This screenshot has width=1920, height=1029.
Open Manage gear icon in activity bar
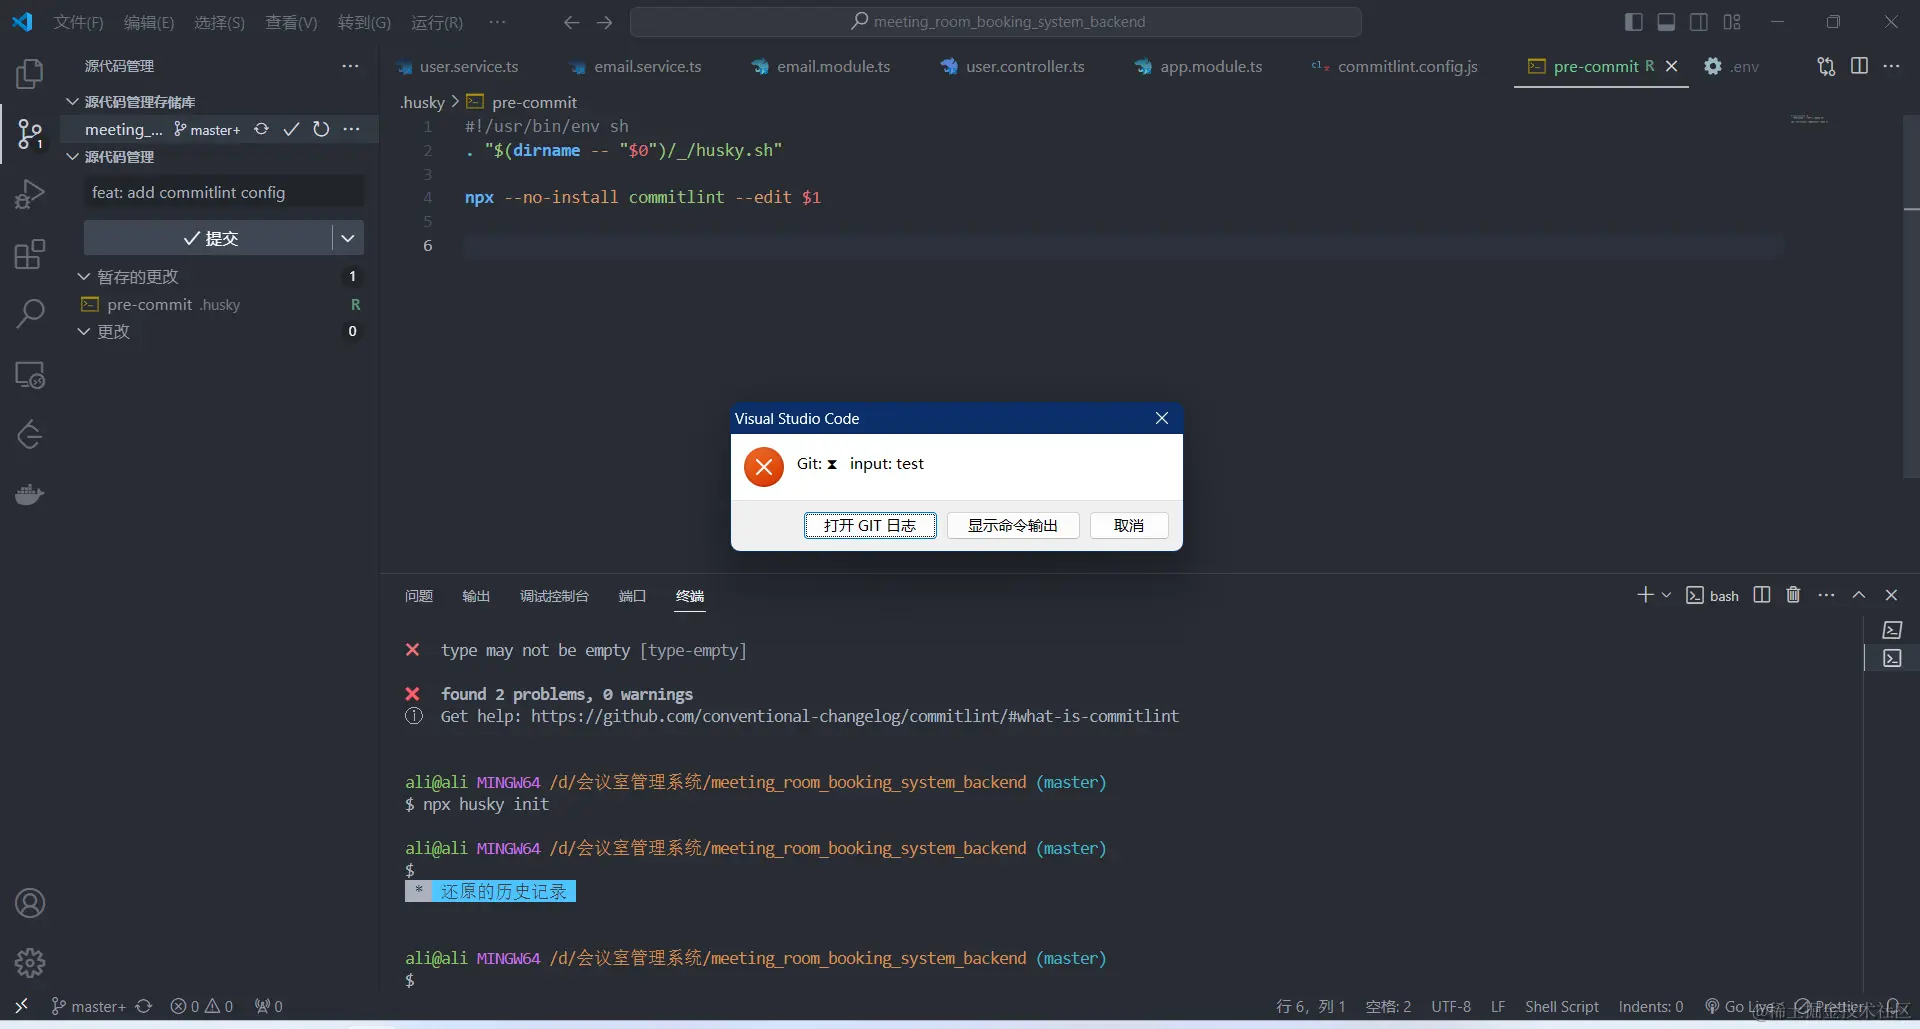30,963
